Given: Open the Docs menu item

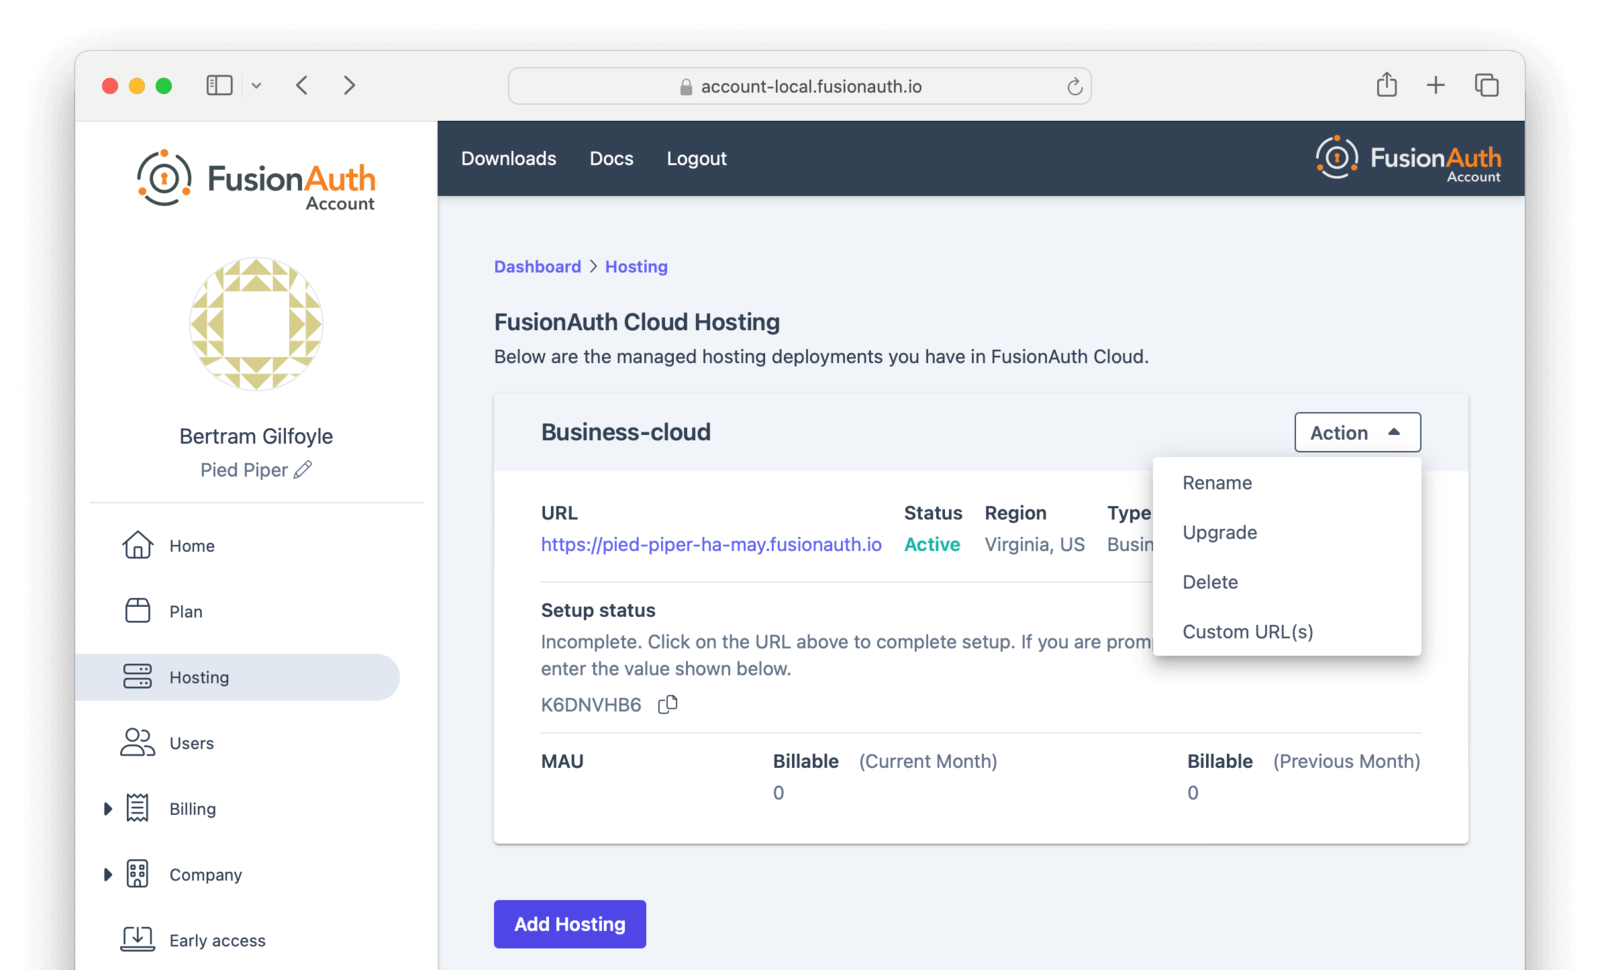Looking at the screenshot, I should click(611, 158).
